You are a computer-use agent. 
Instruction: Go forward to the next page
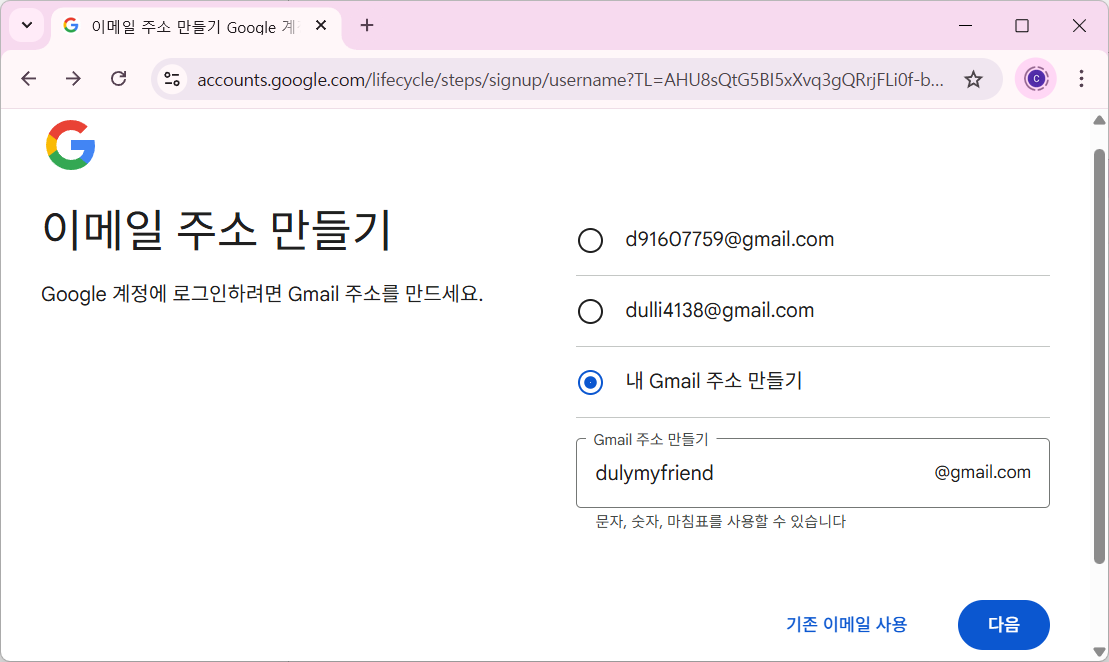click(73, 79)
